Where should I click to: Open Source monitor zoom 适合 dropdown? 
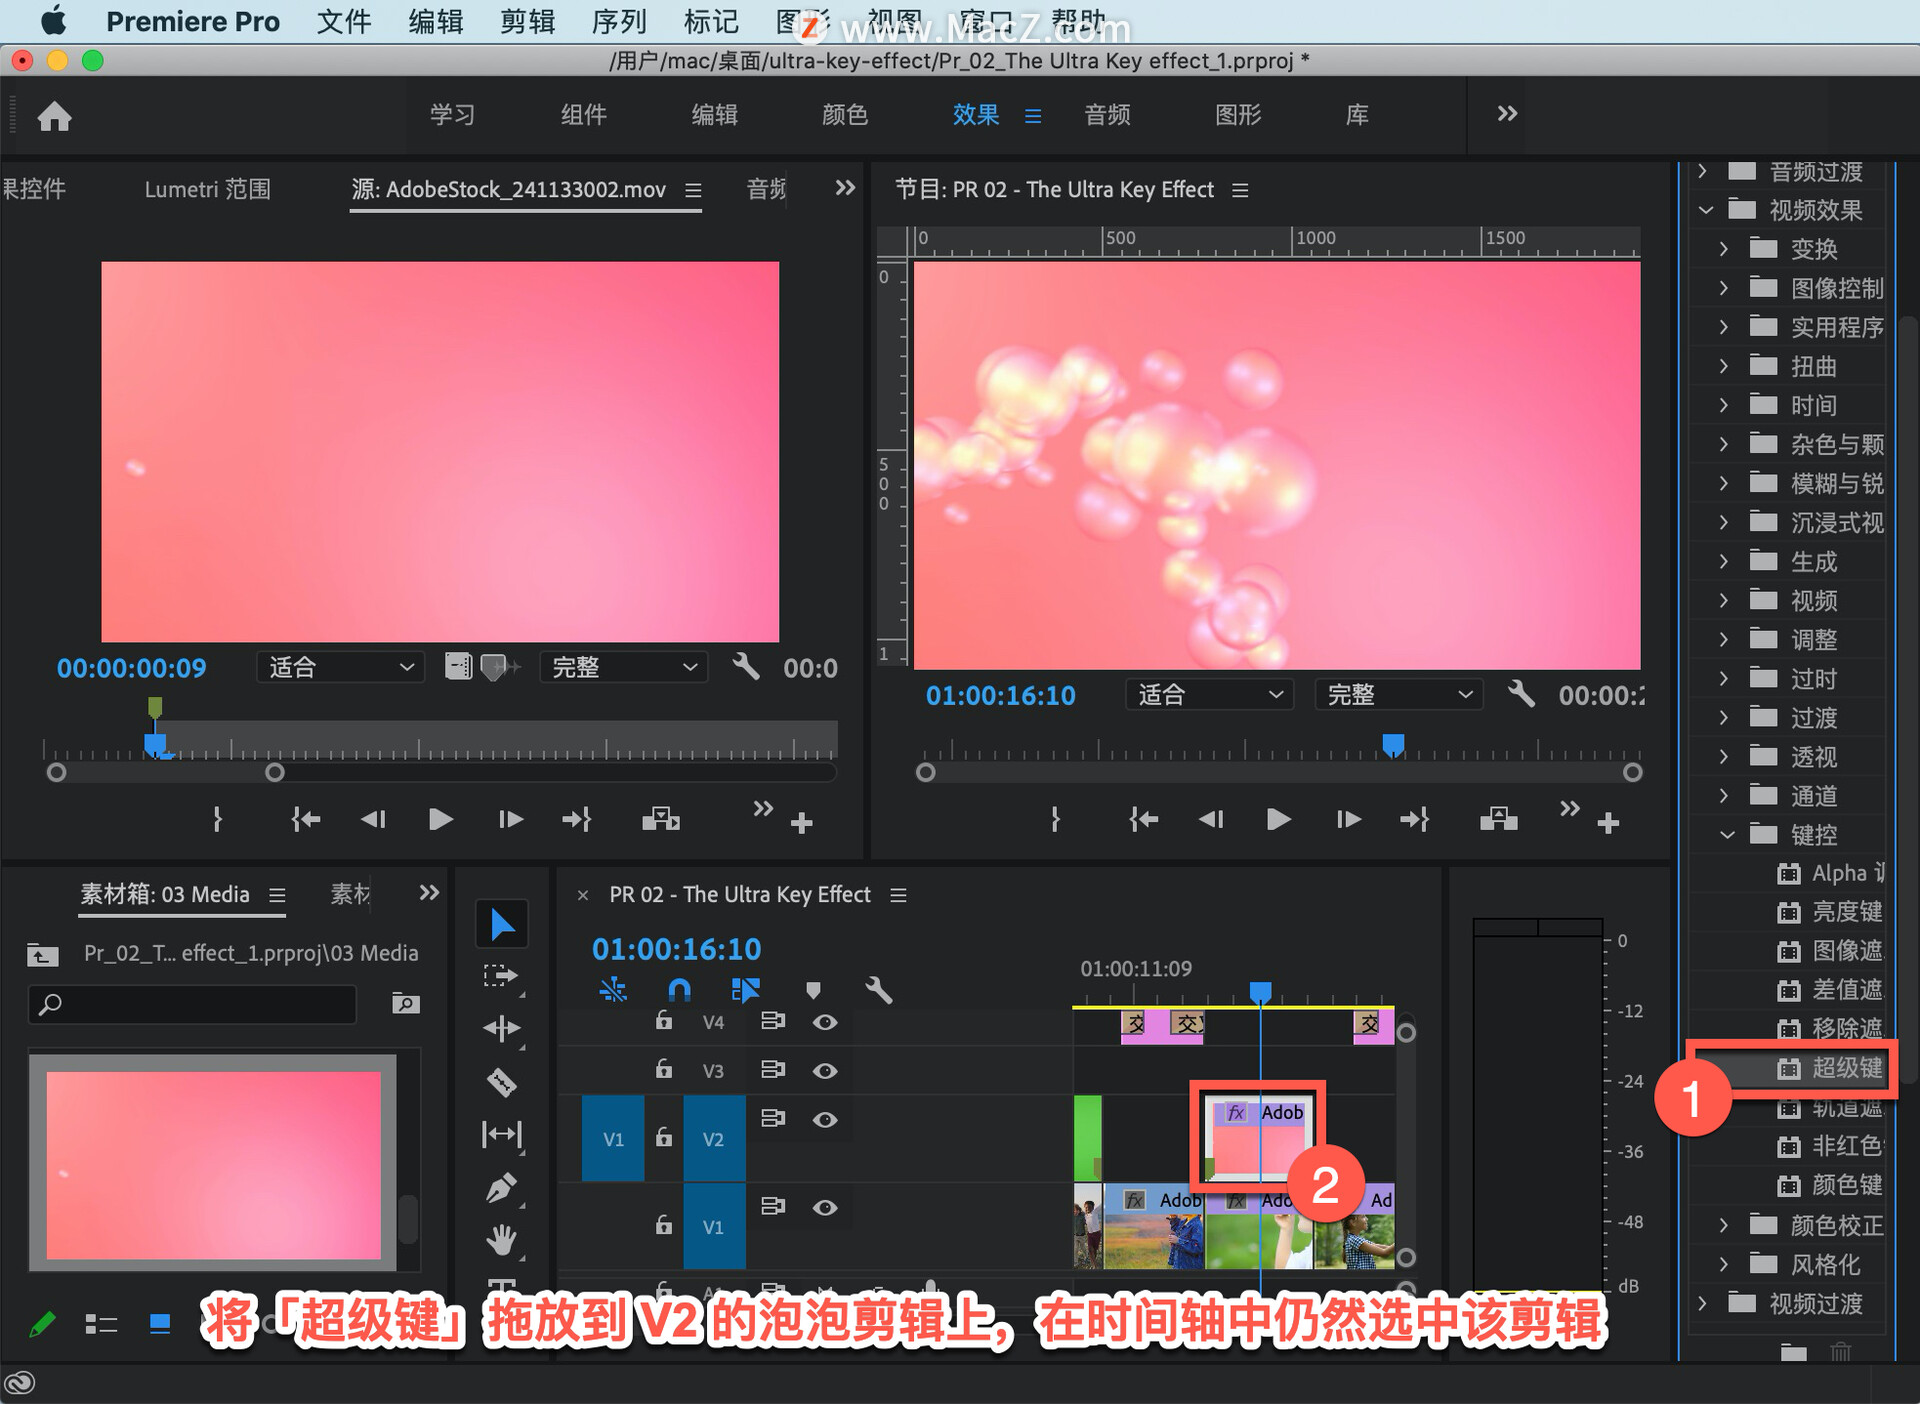(x=340, y=667)
